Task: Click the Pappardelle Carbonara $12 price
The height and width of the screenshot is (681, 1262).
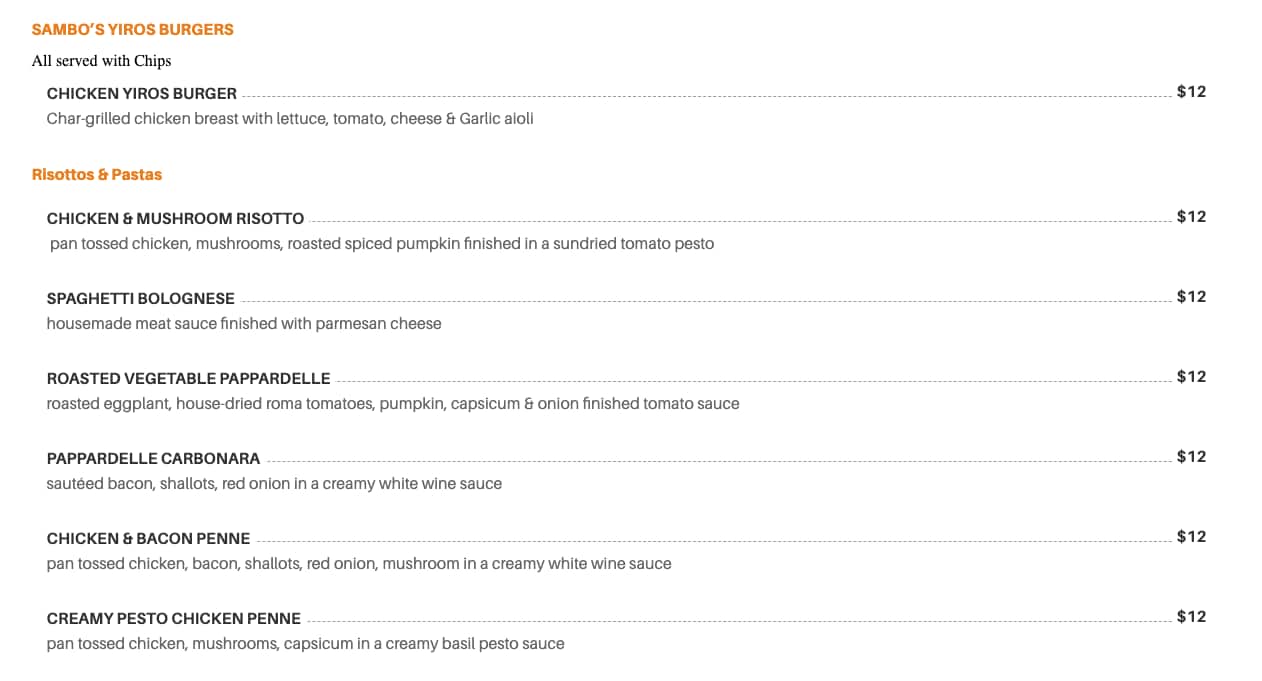Action: 1191,457
